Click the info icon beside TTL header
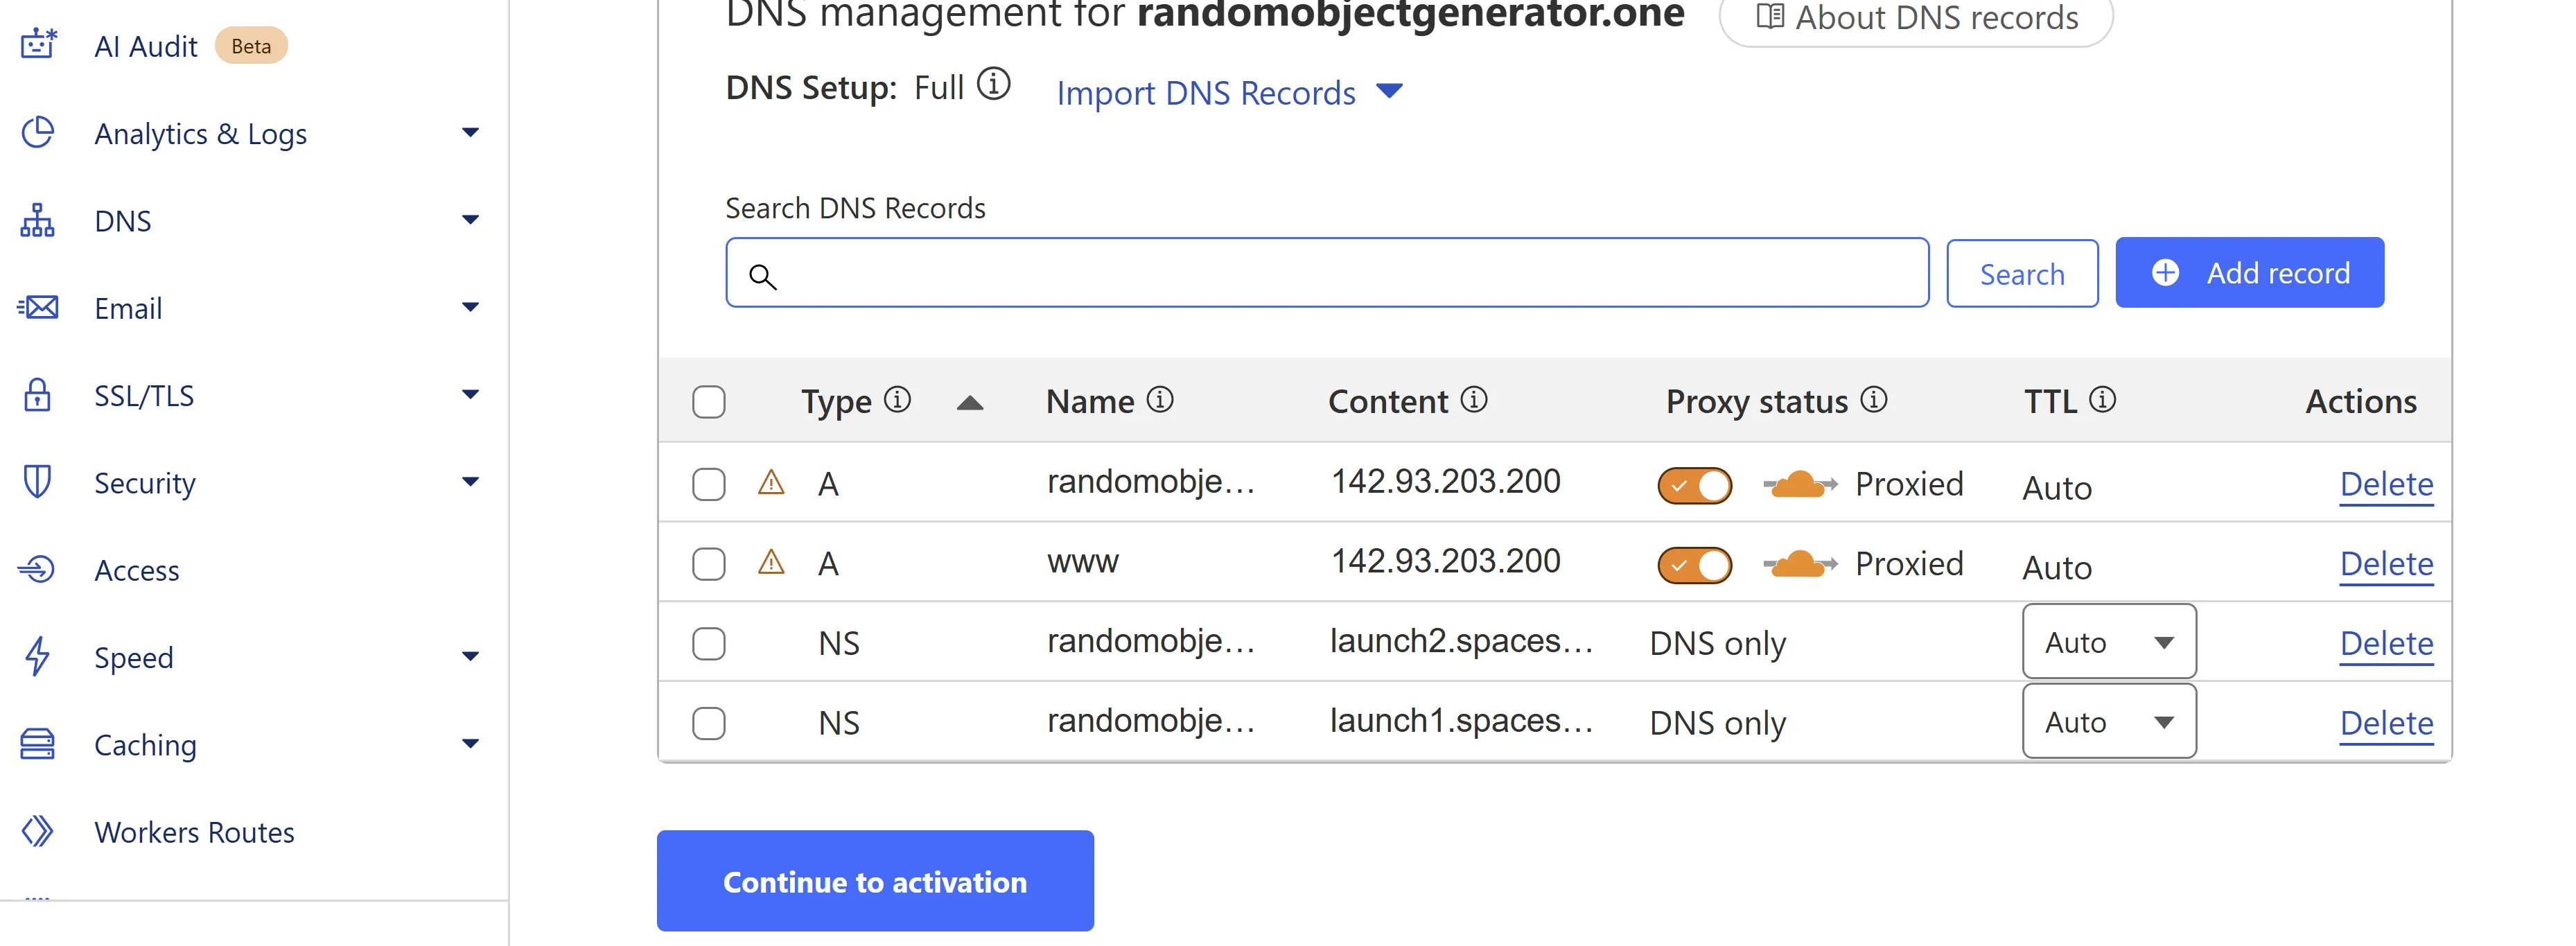The image size is (2576, 946). 2103,400
